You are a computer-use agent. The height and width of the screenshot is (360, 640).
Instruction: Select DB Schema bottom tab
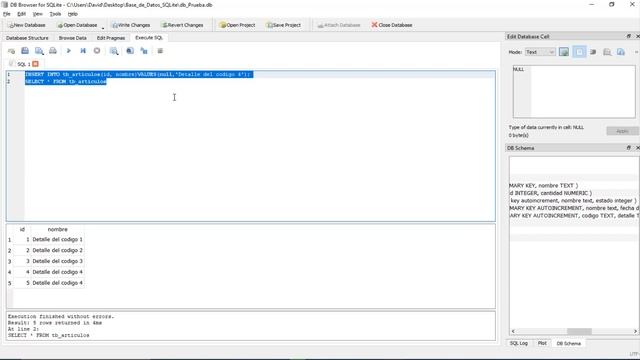569,343
